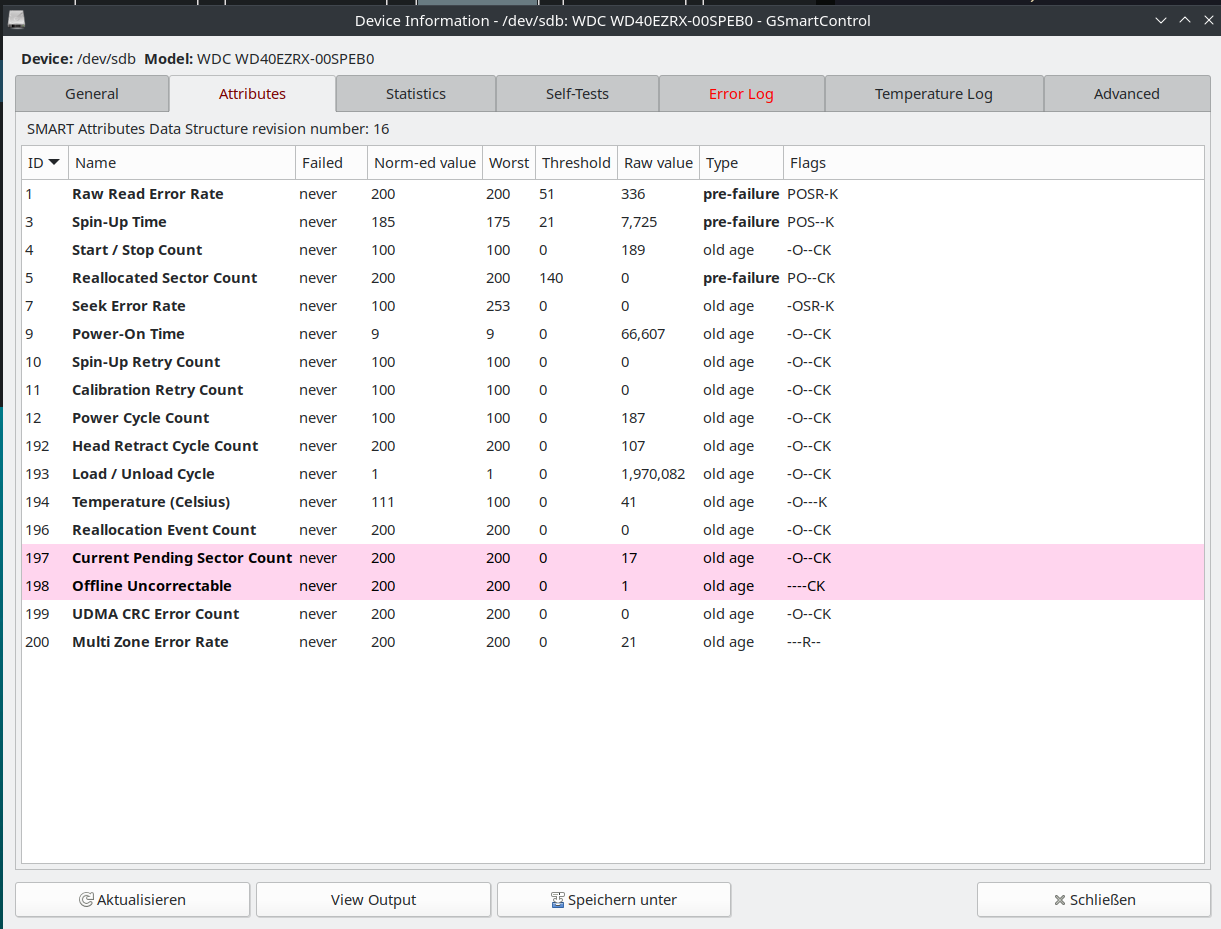Sort by the Name column header

click(181, 163)
